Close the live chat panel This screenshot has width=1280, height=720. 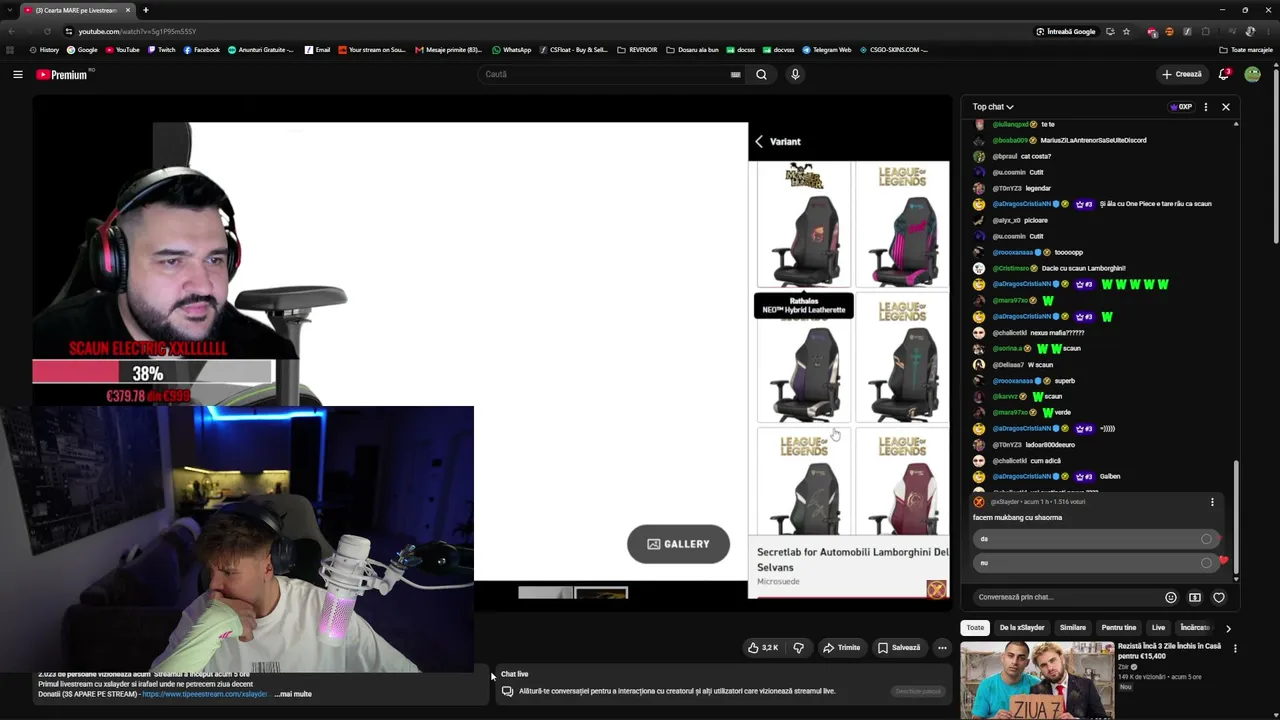(x=1225, y=107)
